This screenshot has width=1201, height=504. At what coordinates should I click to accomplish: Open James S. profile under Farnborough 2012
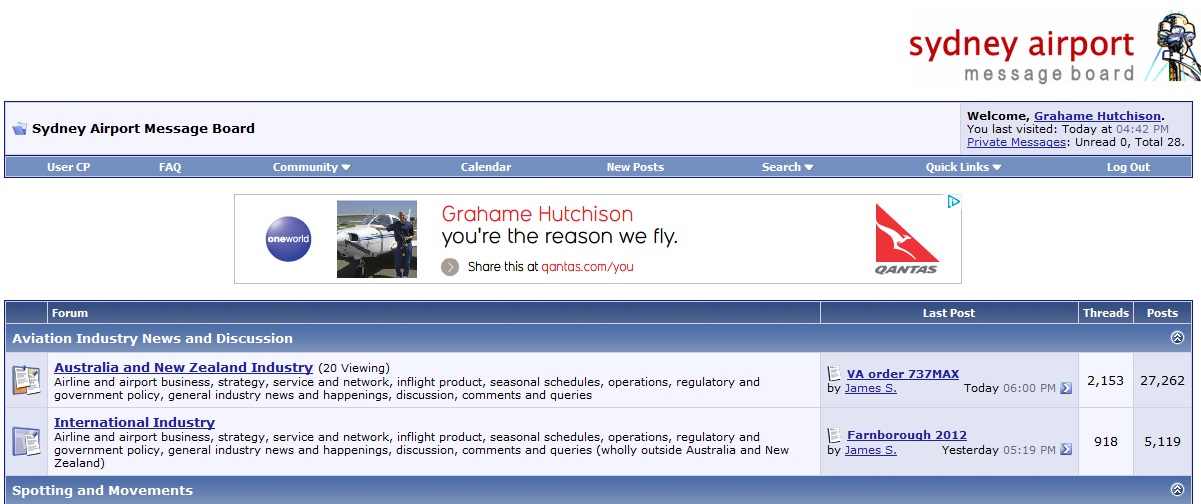pos(871,450)
